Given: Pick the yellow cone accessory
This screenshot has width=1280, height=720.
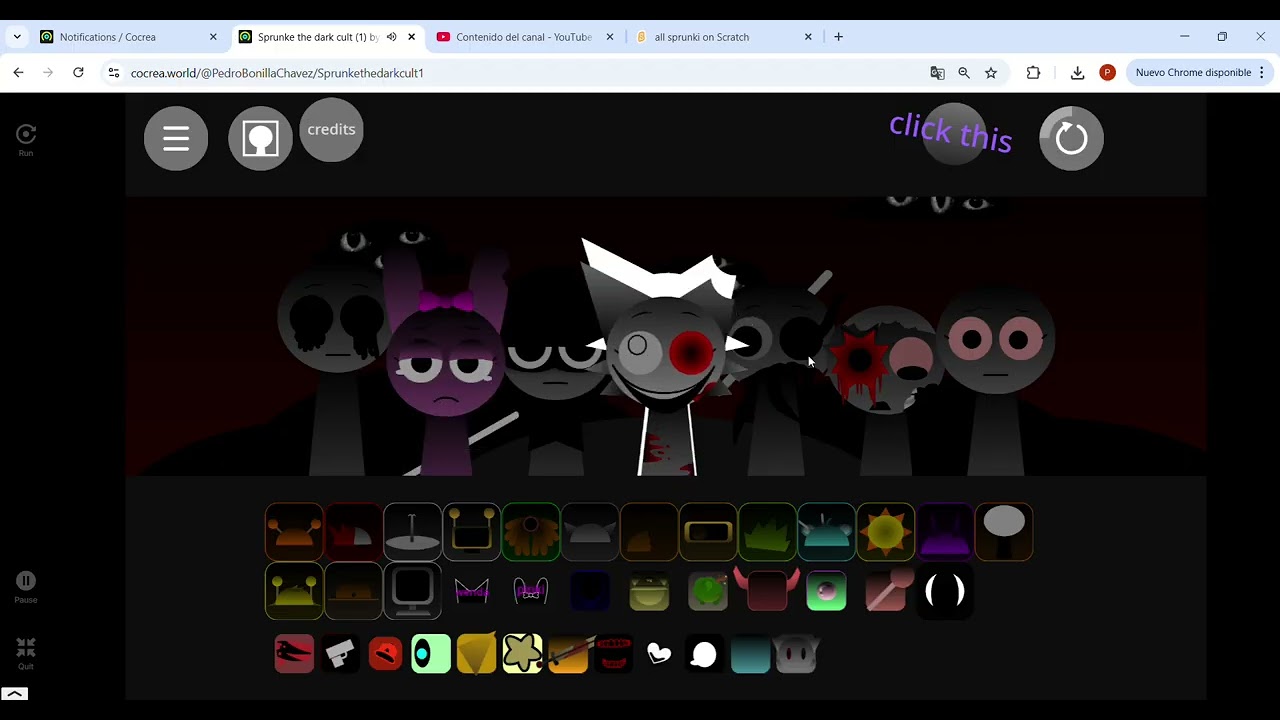Looking at the screenshot, I should 477,654.
